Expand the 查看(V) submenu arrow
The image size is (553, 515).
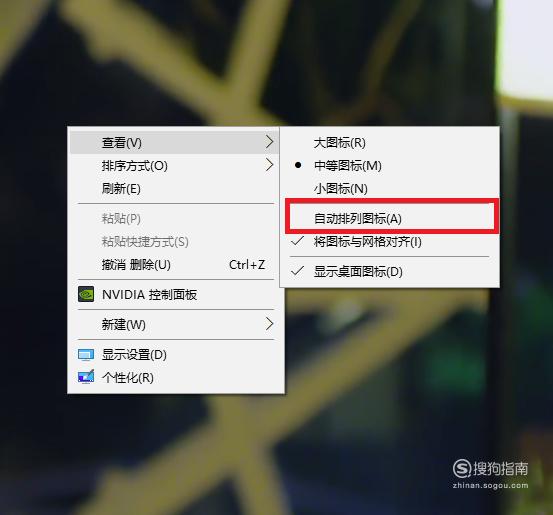click(269, 142)
